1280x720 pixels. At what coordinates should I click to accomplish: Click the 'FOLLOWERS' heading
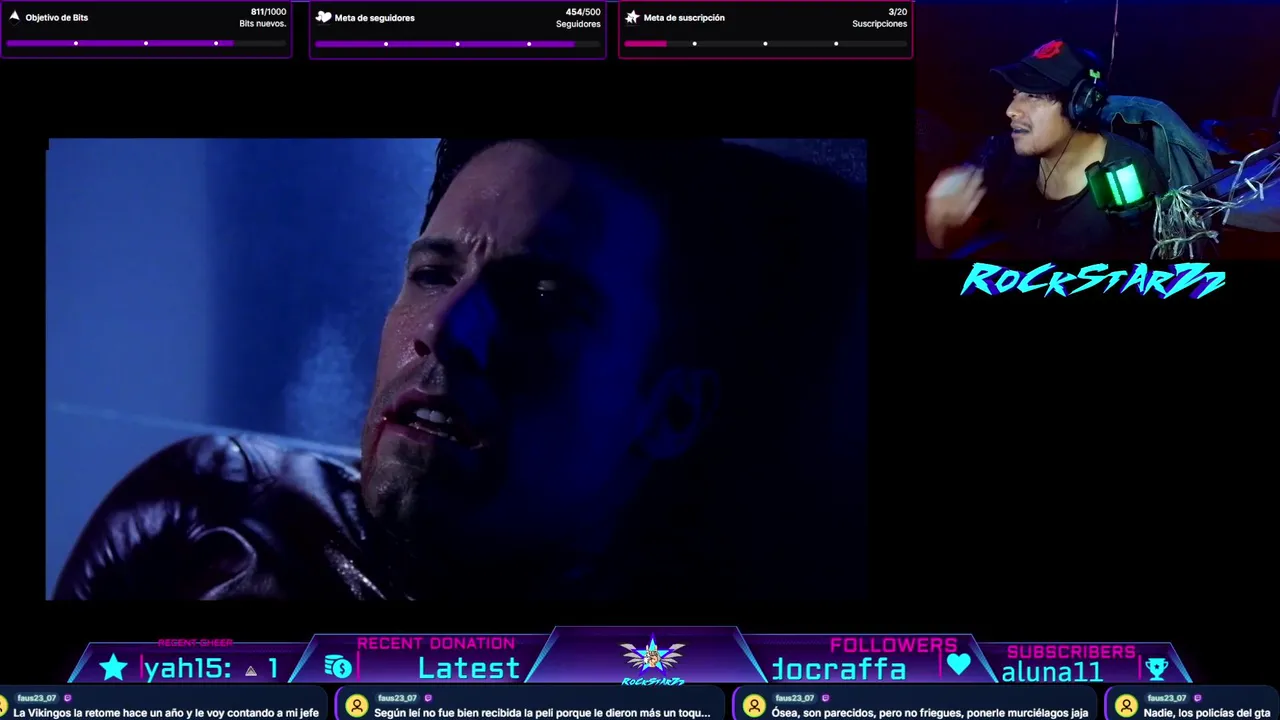893,645
